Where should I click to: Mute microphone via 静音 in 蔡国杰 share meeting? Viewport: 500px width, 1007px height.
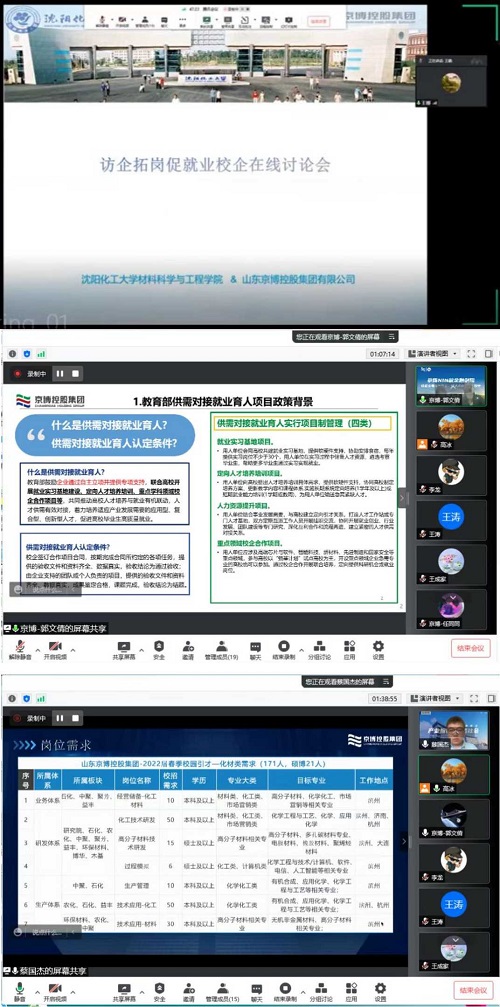19,992
